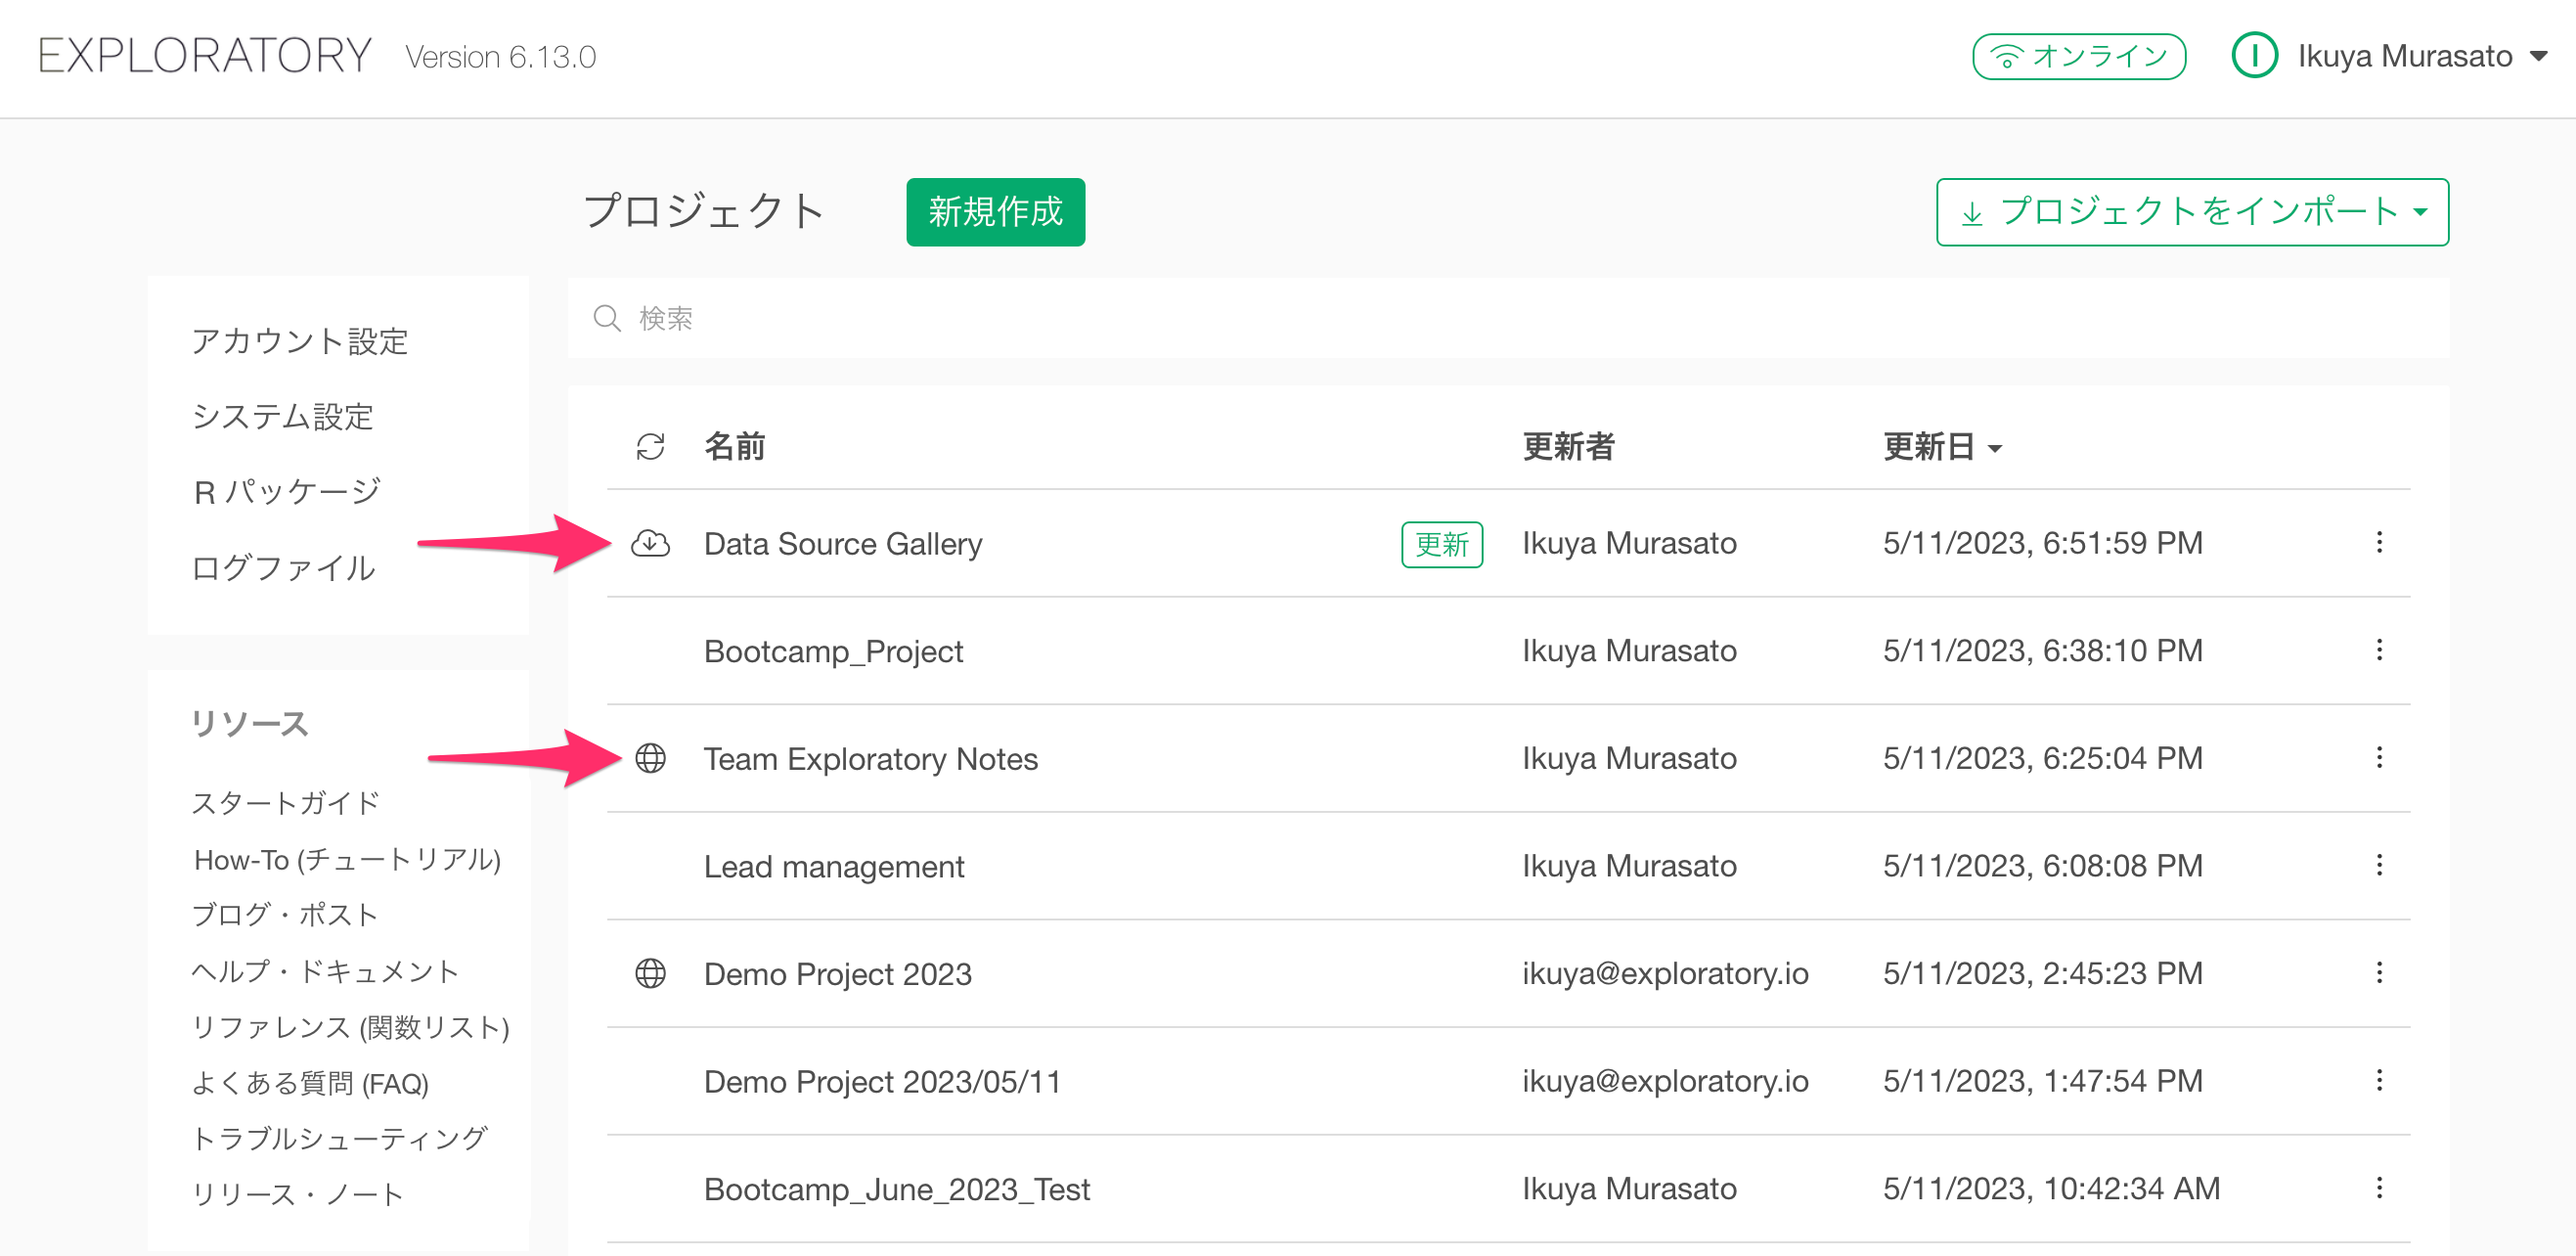The height and width of the screenshot is (1256, 2576).
Task: Click globe icon next to Demo Project 2023
Action: pyautogui.click(x=650, y=973)
